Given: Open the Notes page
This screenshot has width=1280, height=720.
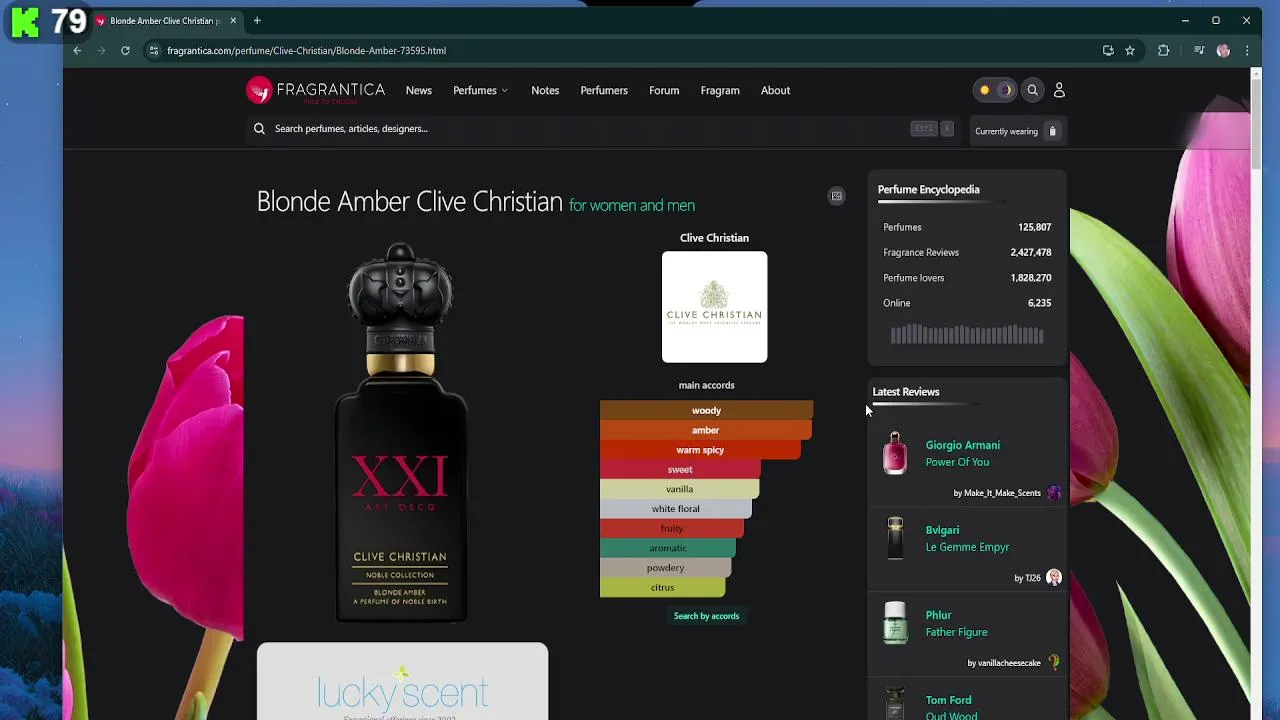Looking at the screenshot, I should tap(545, 90).
